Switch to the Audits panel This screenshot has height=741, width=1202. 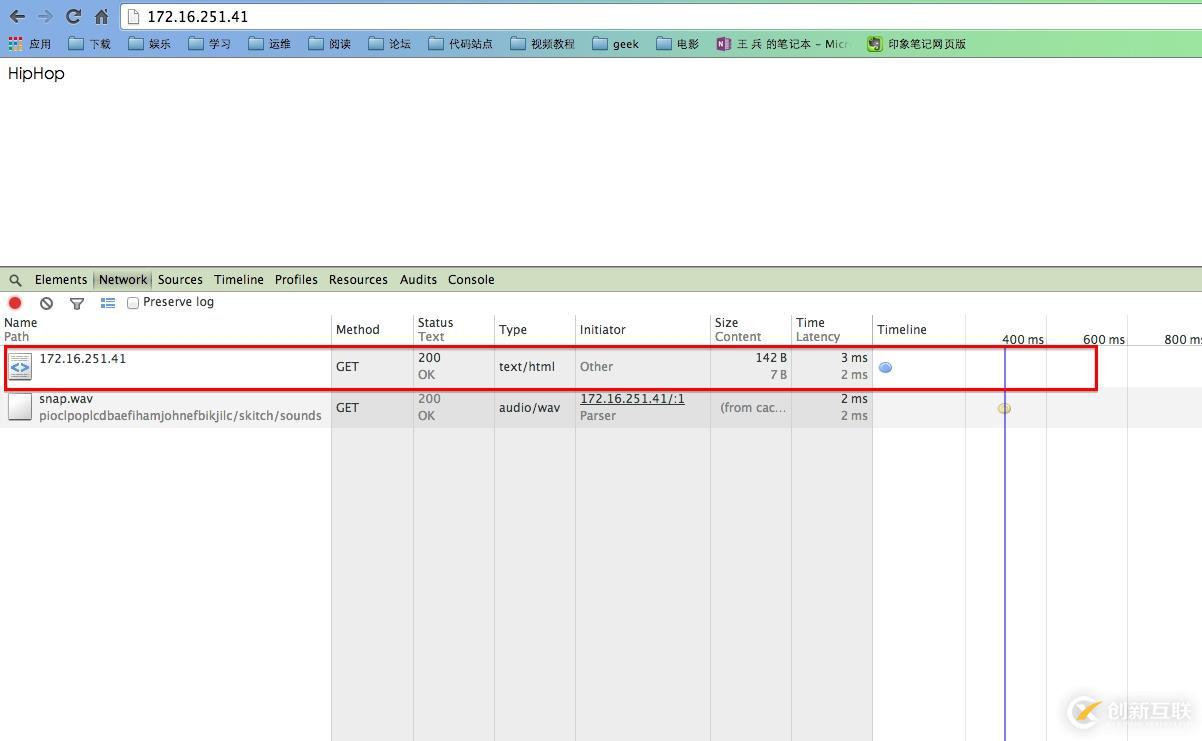coord(418,280)
